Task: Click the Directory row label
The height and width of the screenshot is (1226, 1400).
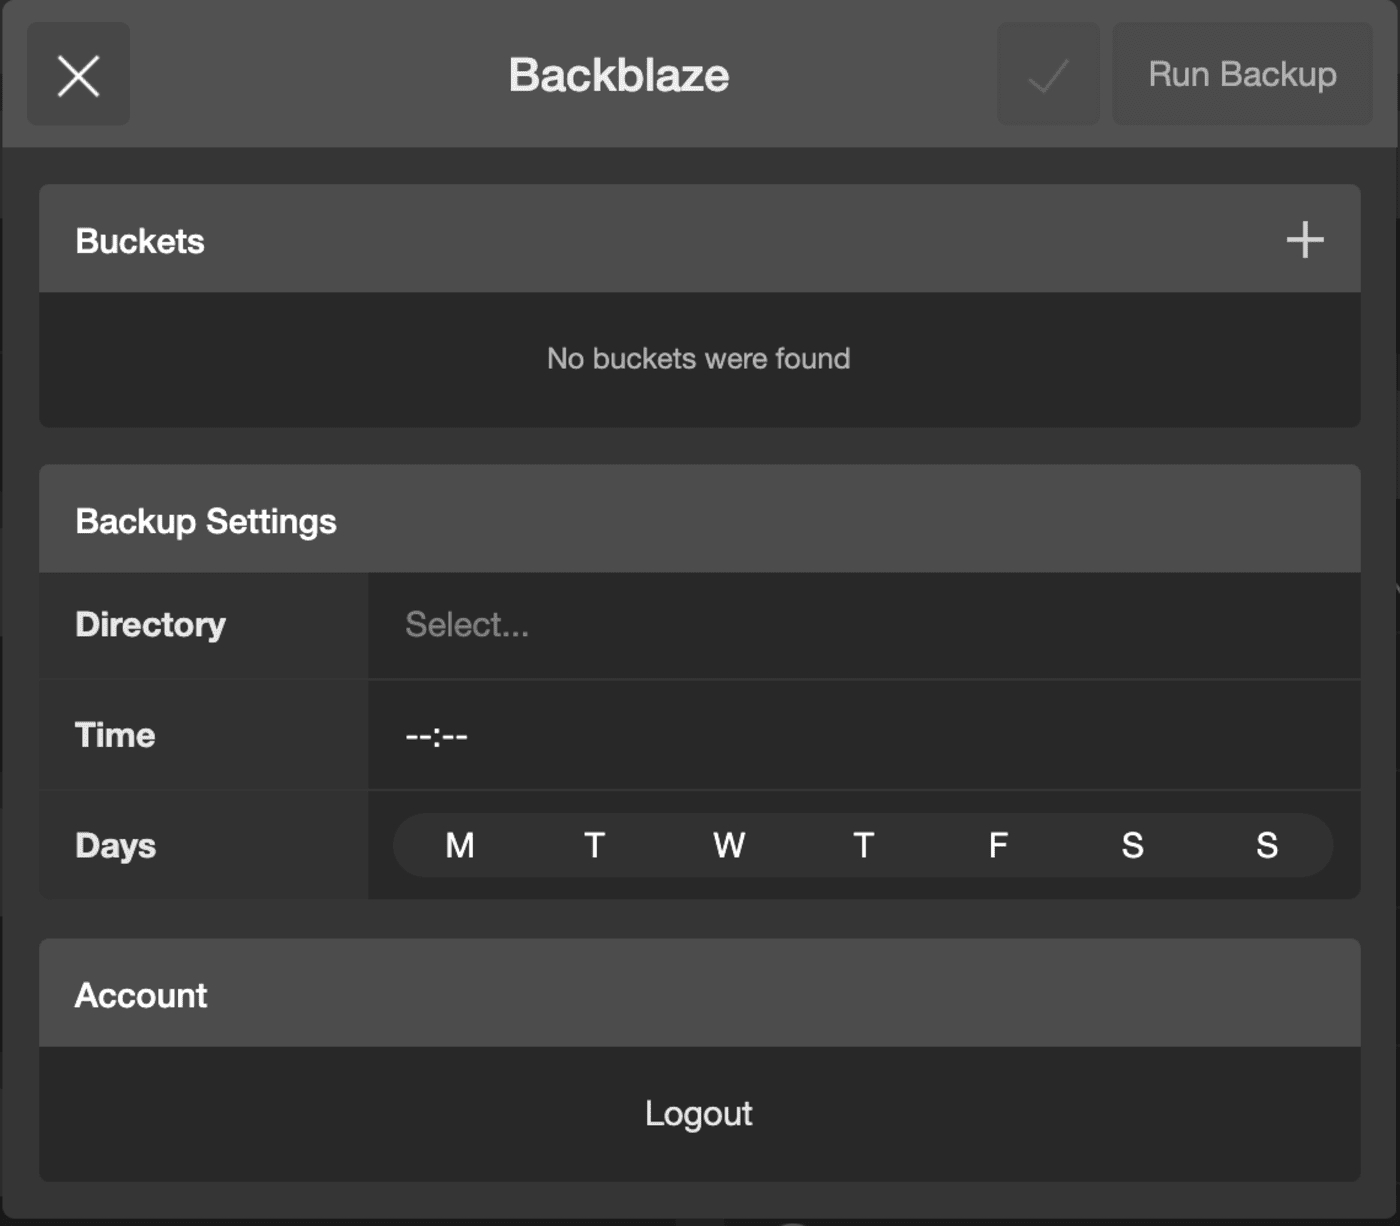Action: pos(150,625)
